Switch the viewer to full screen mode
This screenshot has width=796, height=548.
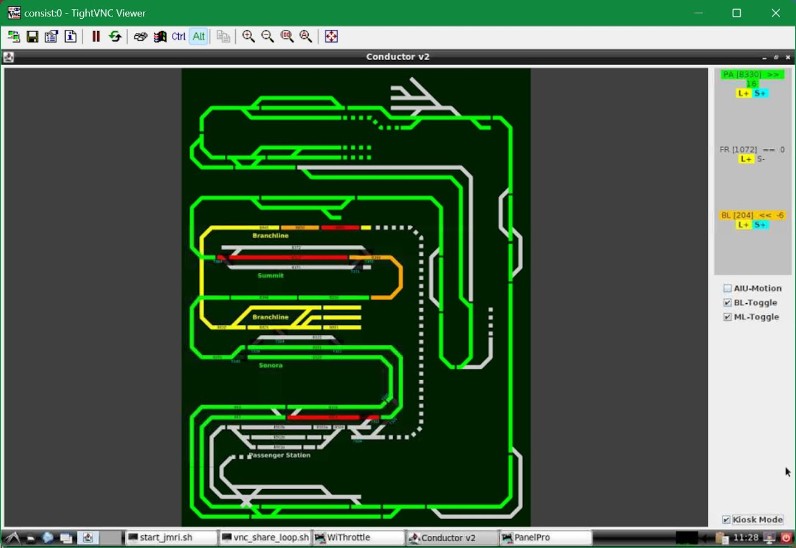[x=331, y=37]
